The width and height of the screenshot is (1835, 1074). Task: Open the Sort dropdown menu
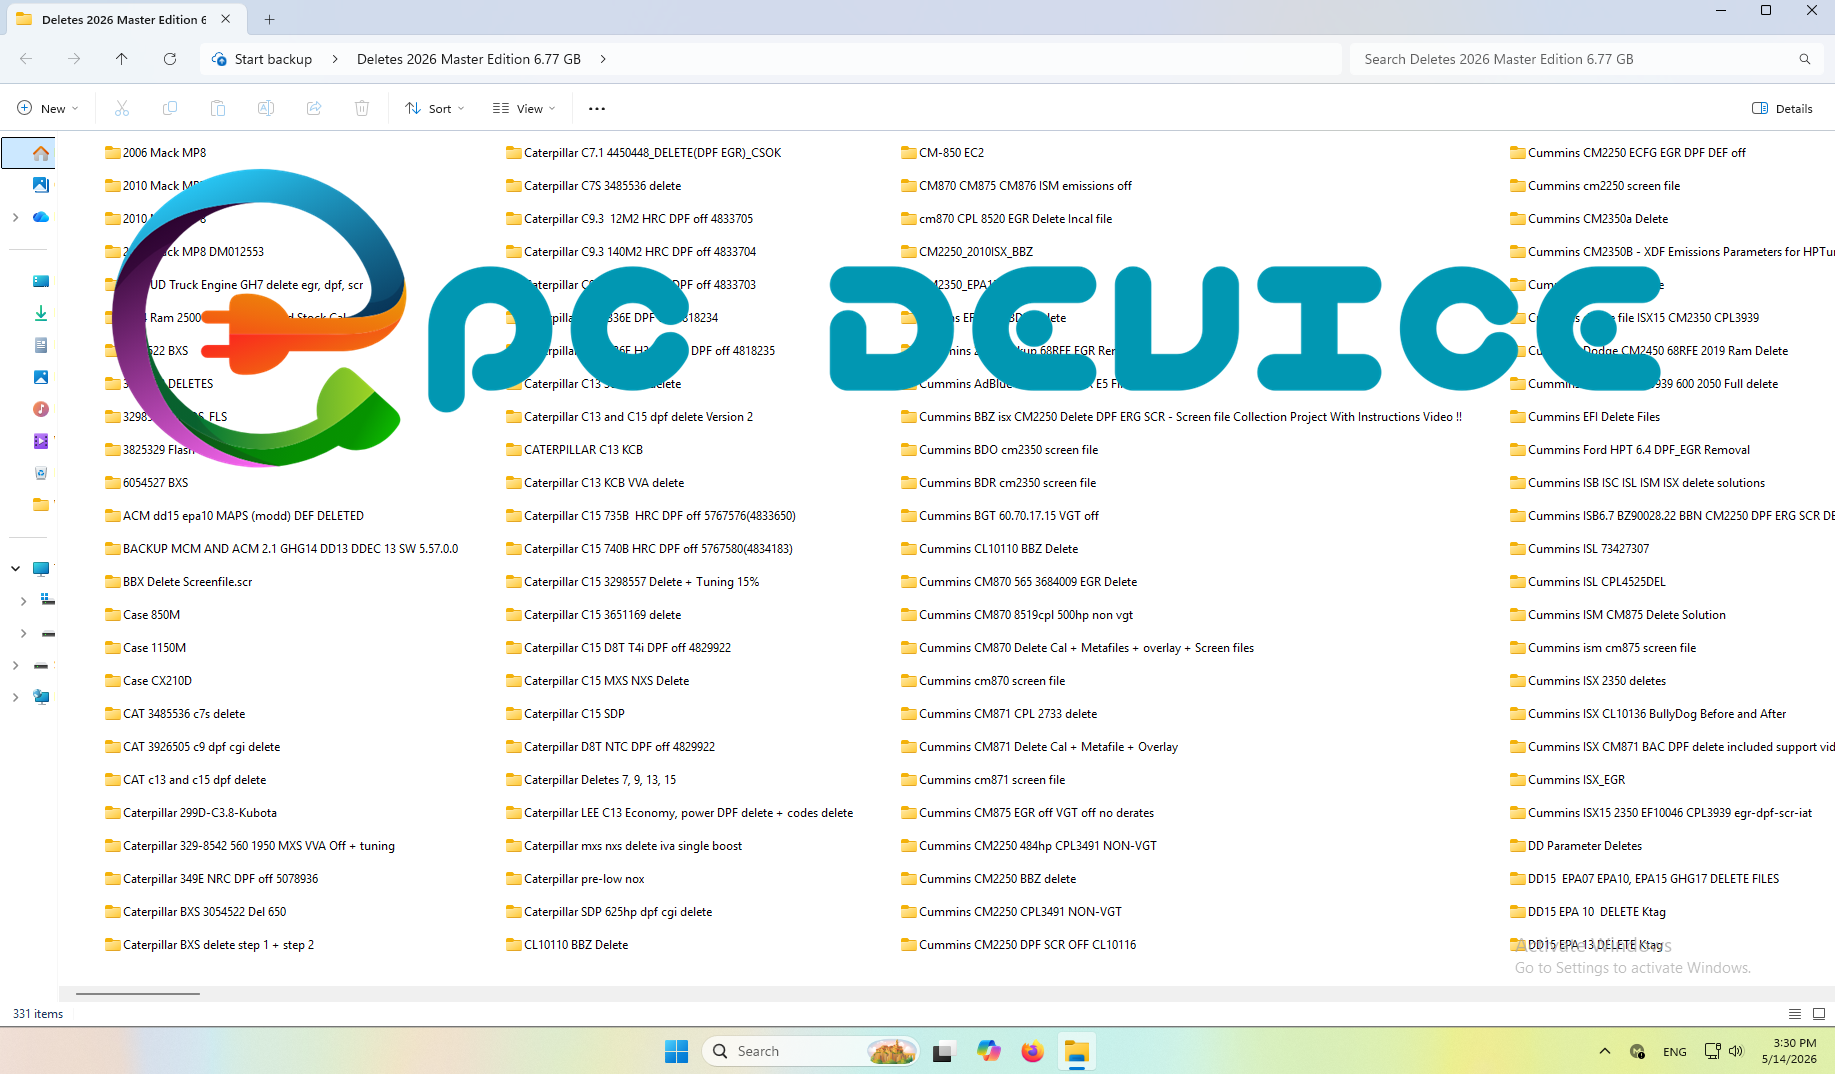435,108
